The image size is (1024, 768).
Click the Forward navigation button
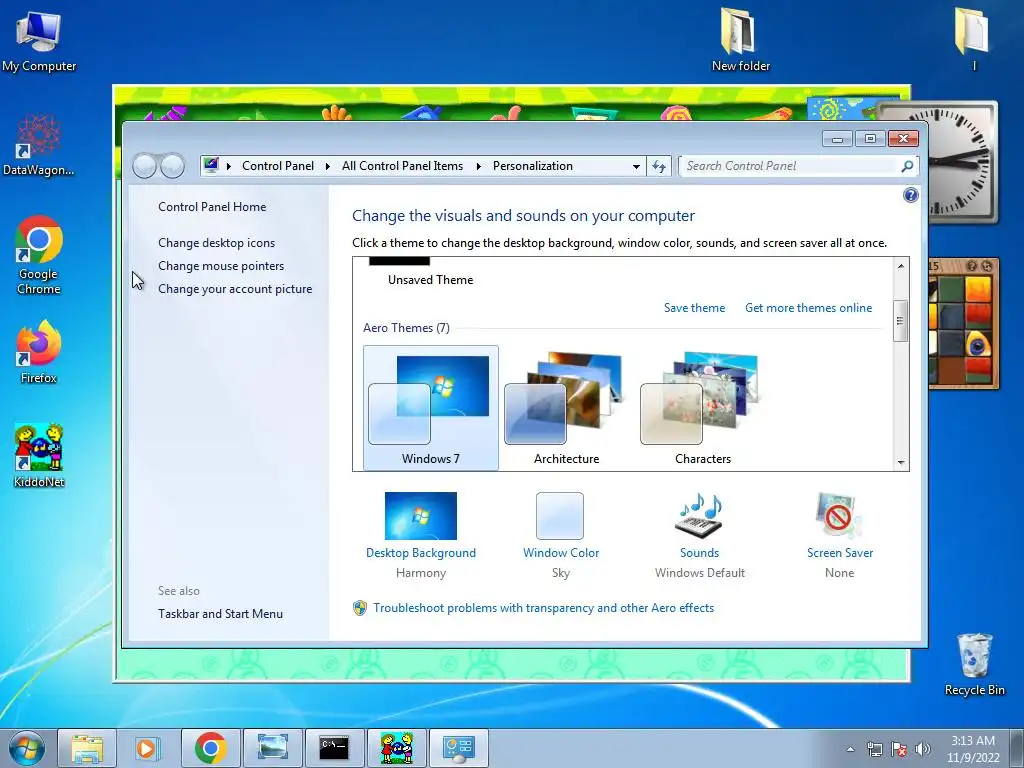[x=172, y=166]
